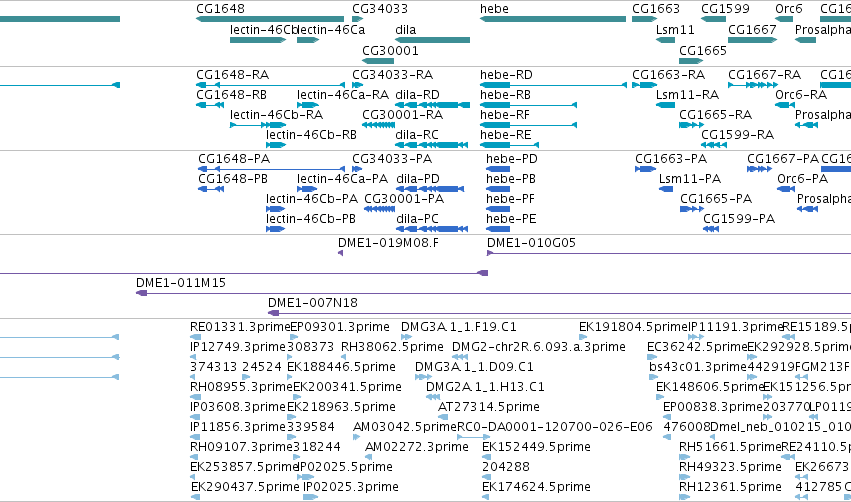The image size is (851, 502).
Task: Select clone DME1-011M15 end marker
Action: coord(142,293)
